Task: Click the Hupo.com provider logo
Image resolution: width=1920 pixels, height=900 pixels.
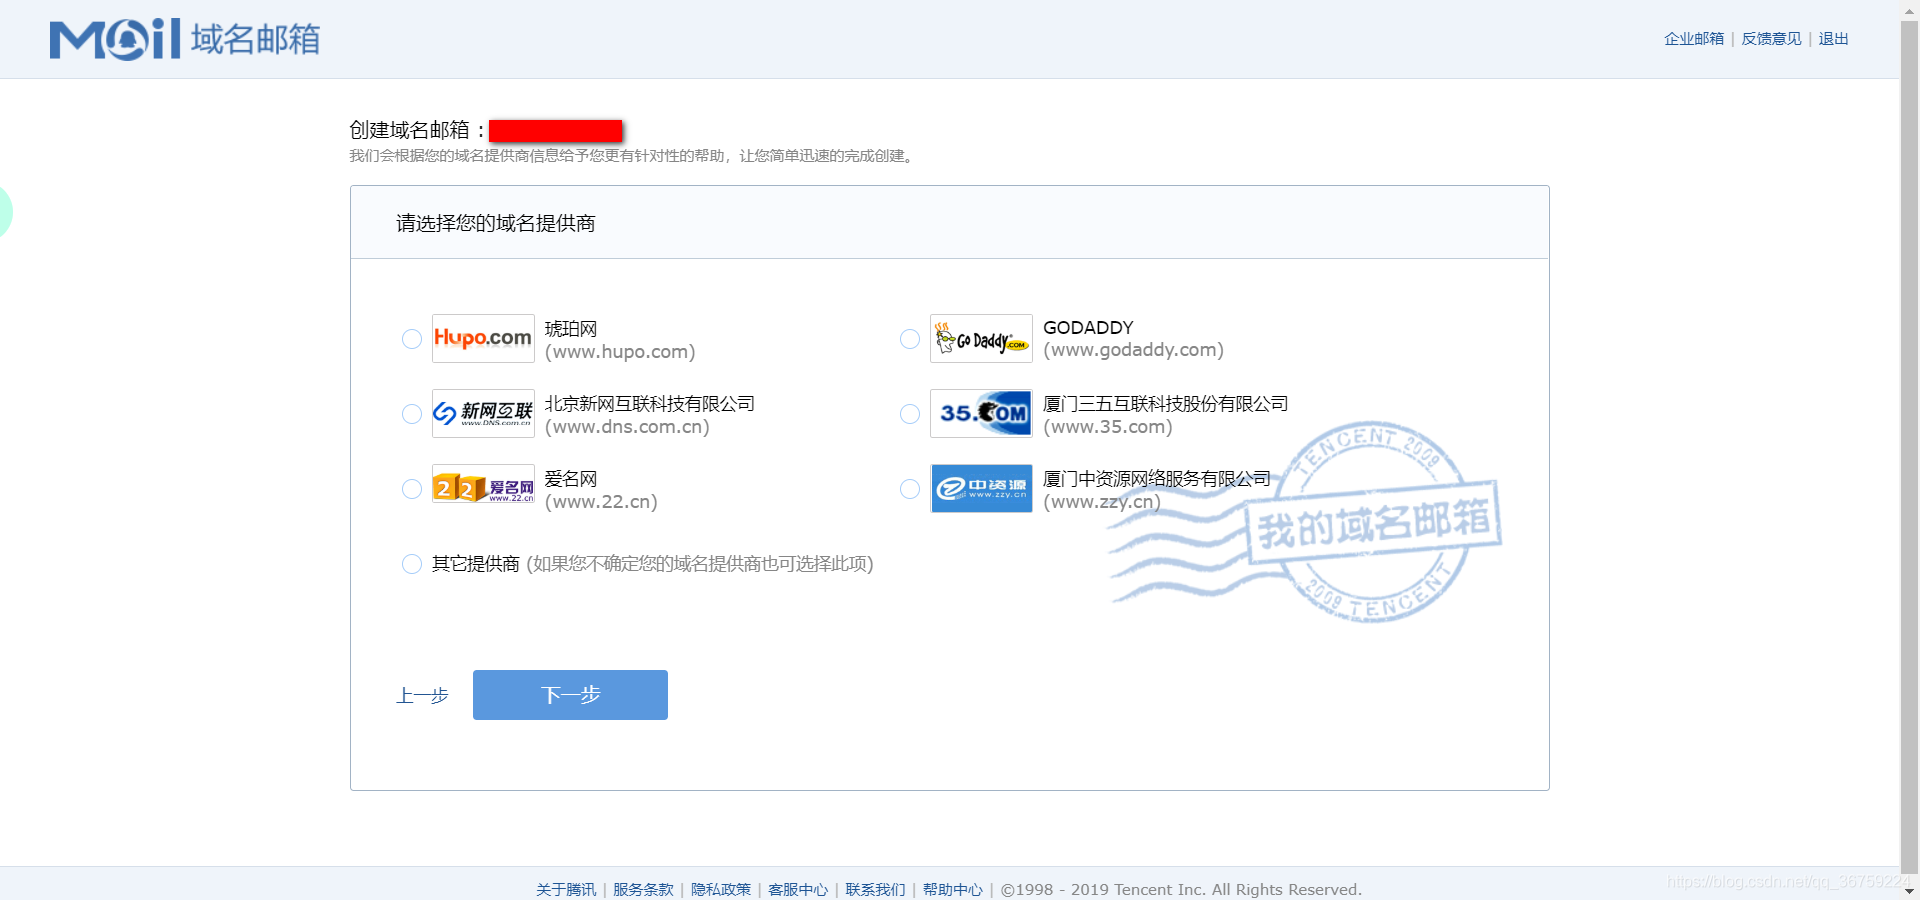Action: 483,338
